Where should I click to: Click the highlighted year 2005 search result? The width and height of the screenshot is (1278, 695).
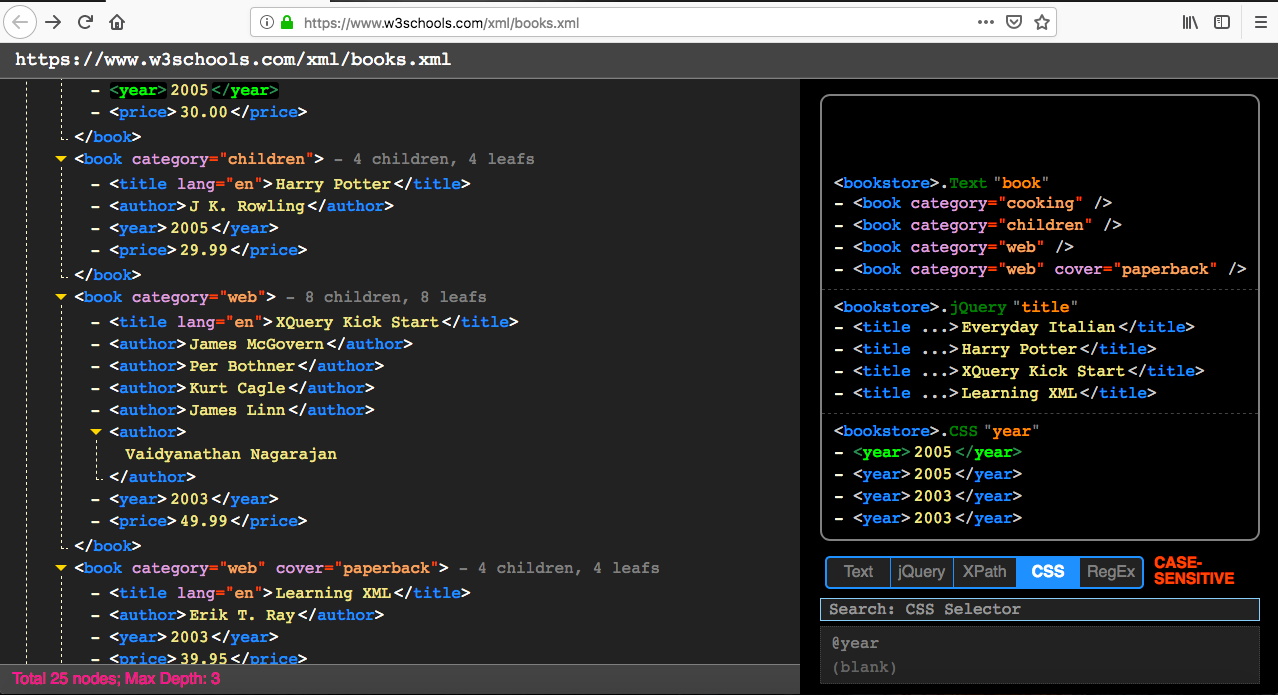(938, 452)
